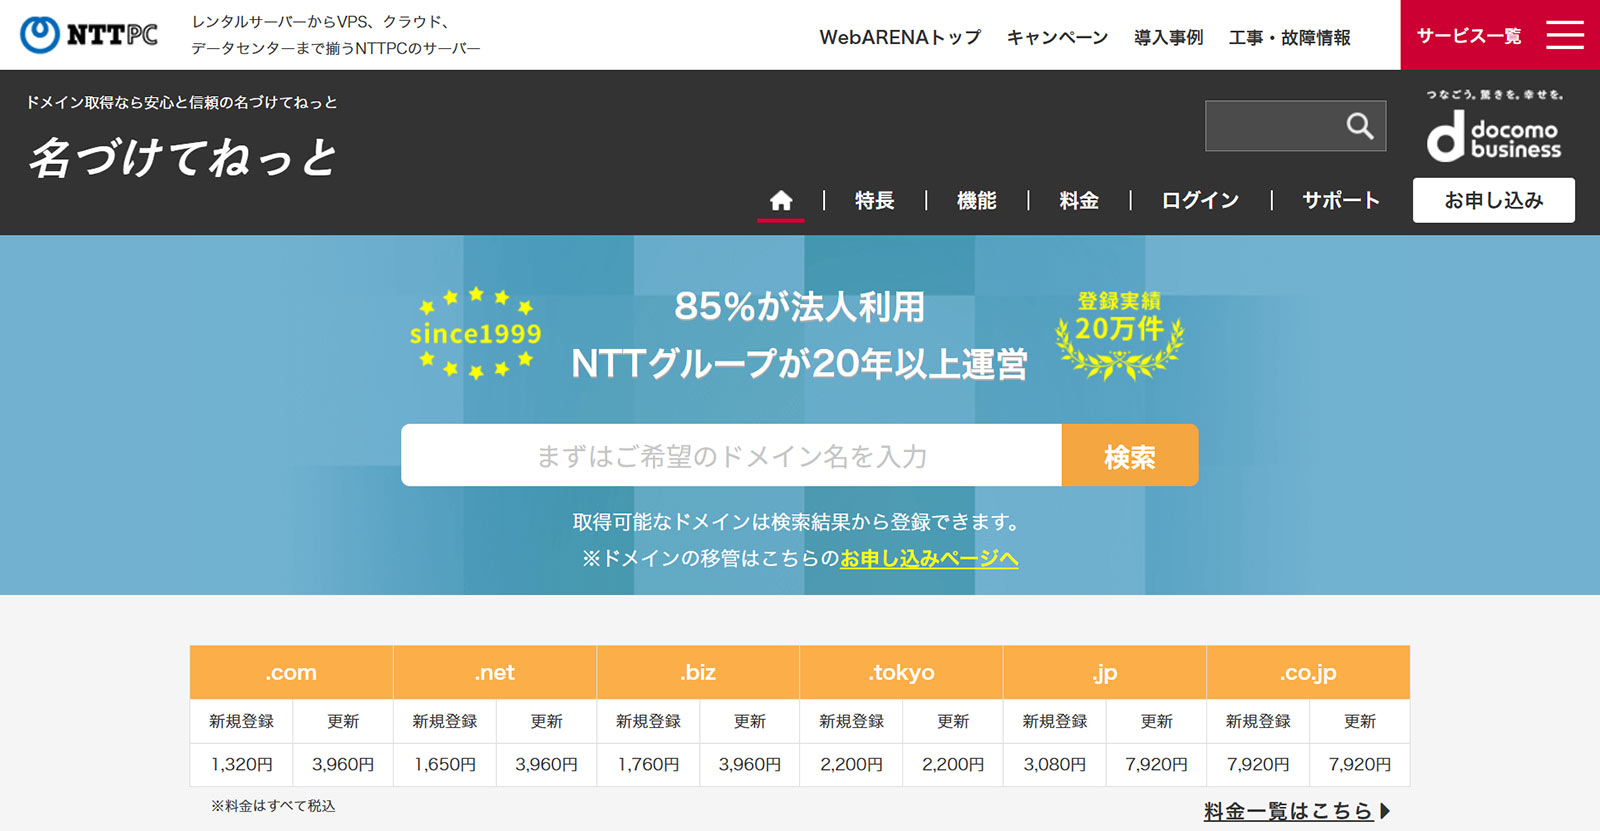Click the .com column header
Screen dimensions: 1600x831
291,672
